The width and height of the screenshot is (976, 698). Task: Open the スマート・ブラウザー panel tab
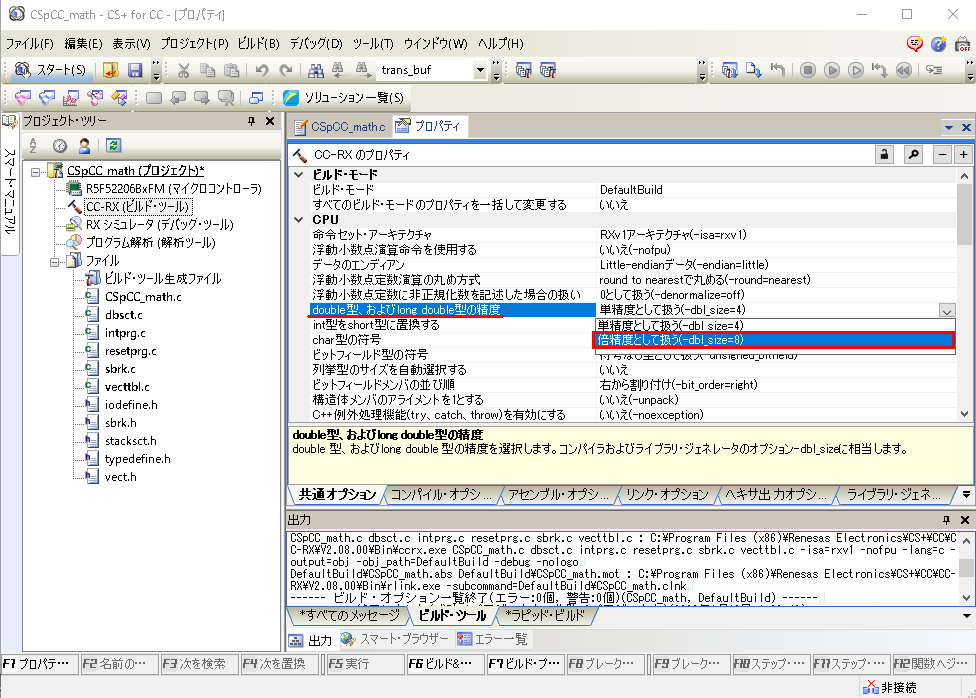point(395,639)
